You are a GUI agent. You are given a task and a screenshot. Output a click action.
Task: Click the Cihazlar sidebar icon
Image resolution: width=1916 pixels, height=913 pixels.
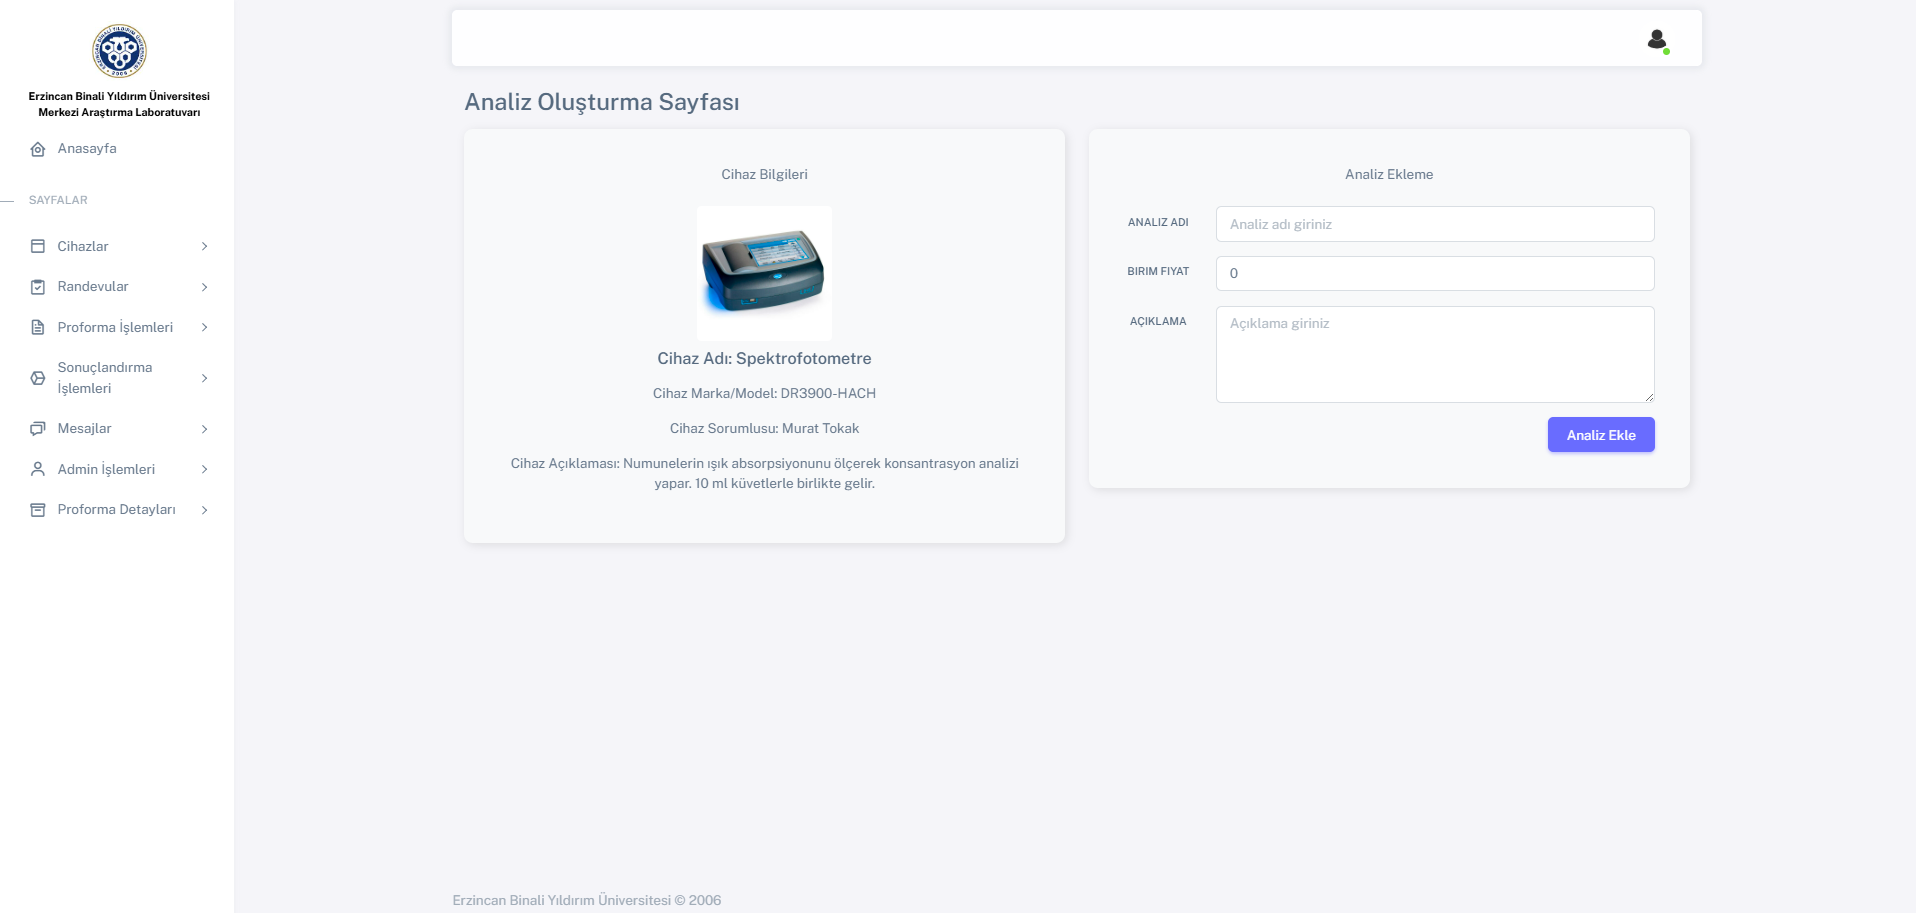point(38,246)
